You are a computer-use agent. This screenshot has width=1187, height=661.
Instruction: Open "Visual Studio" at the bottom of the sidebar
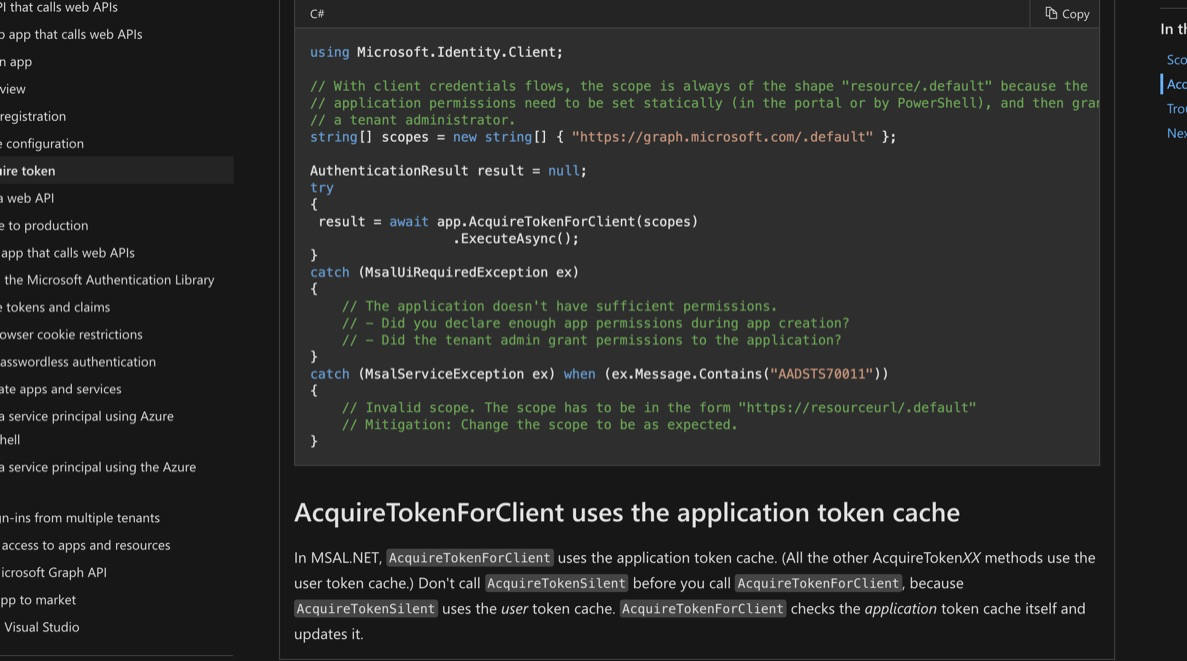42,626
